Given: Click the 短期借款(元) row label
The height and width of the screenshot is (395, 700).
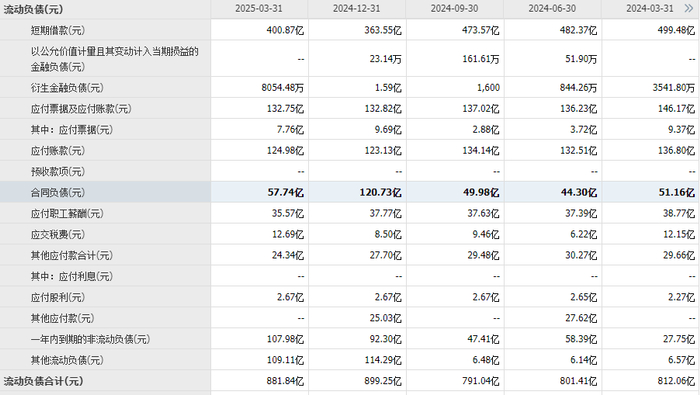Looking at the screenshot, I should tap(58, 30).
